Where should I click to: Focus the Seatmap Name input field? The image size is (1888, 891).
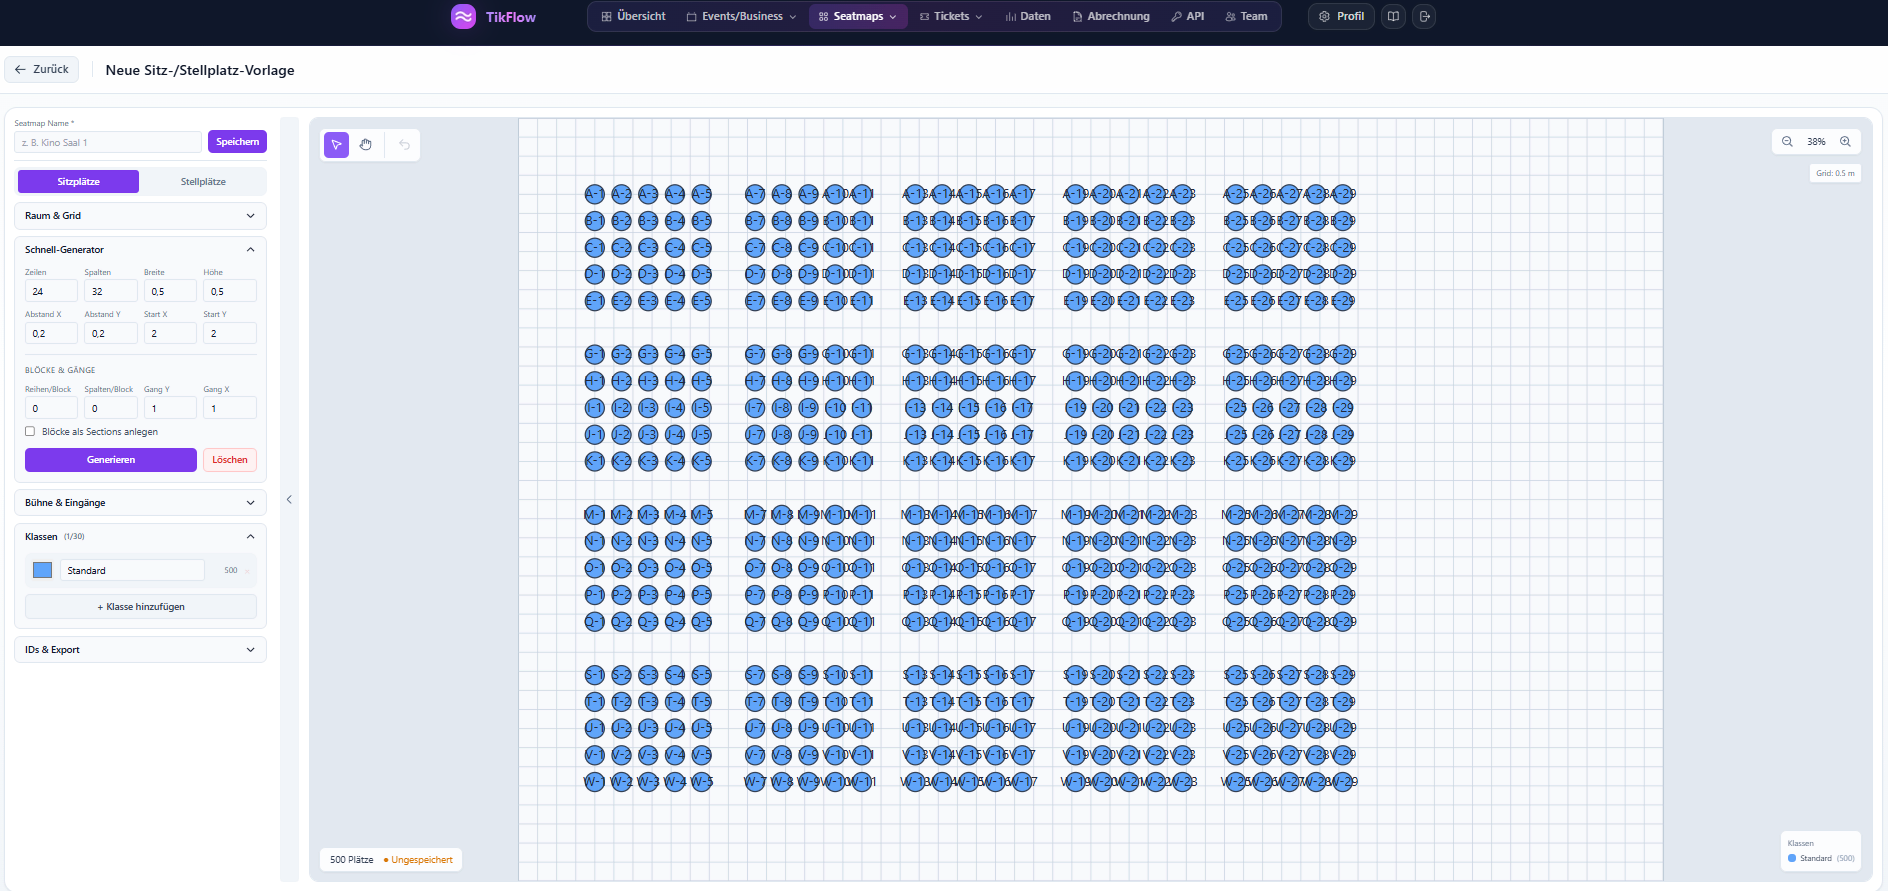click(x=108, y=143)
